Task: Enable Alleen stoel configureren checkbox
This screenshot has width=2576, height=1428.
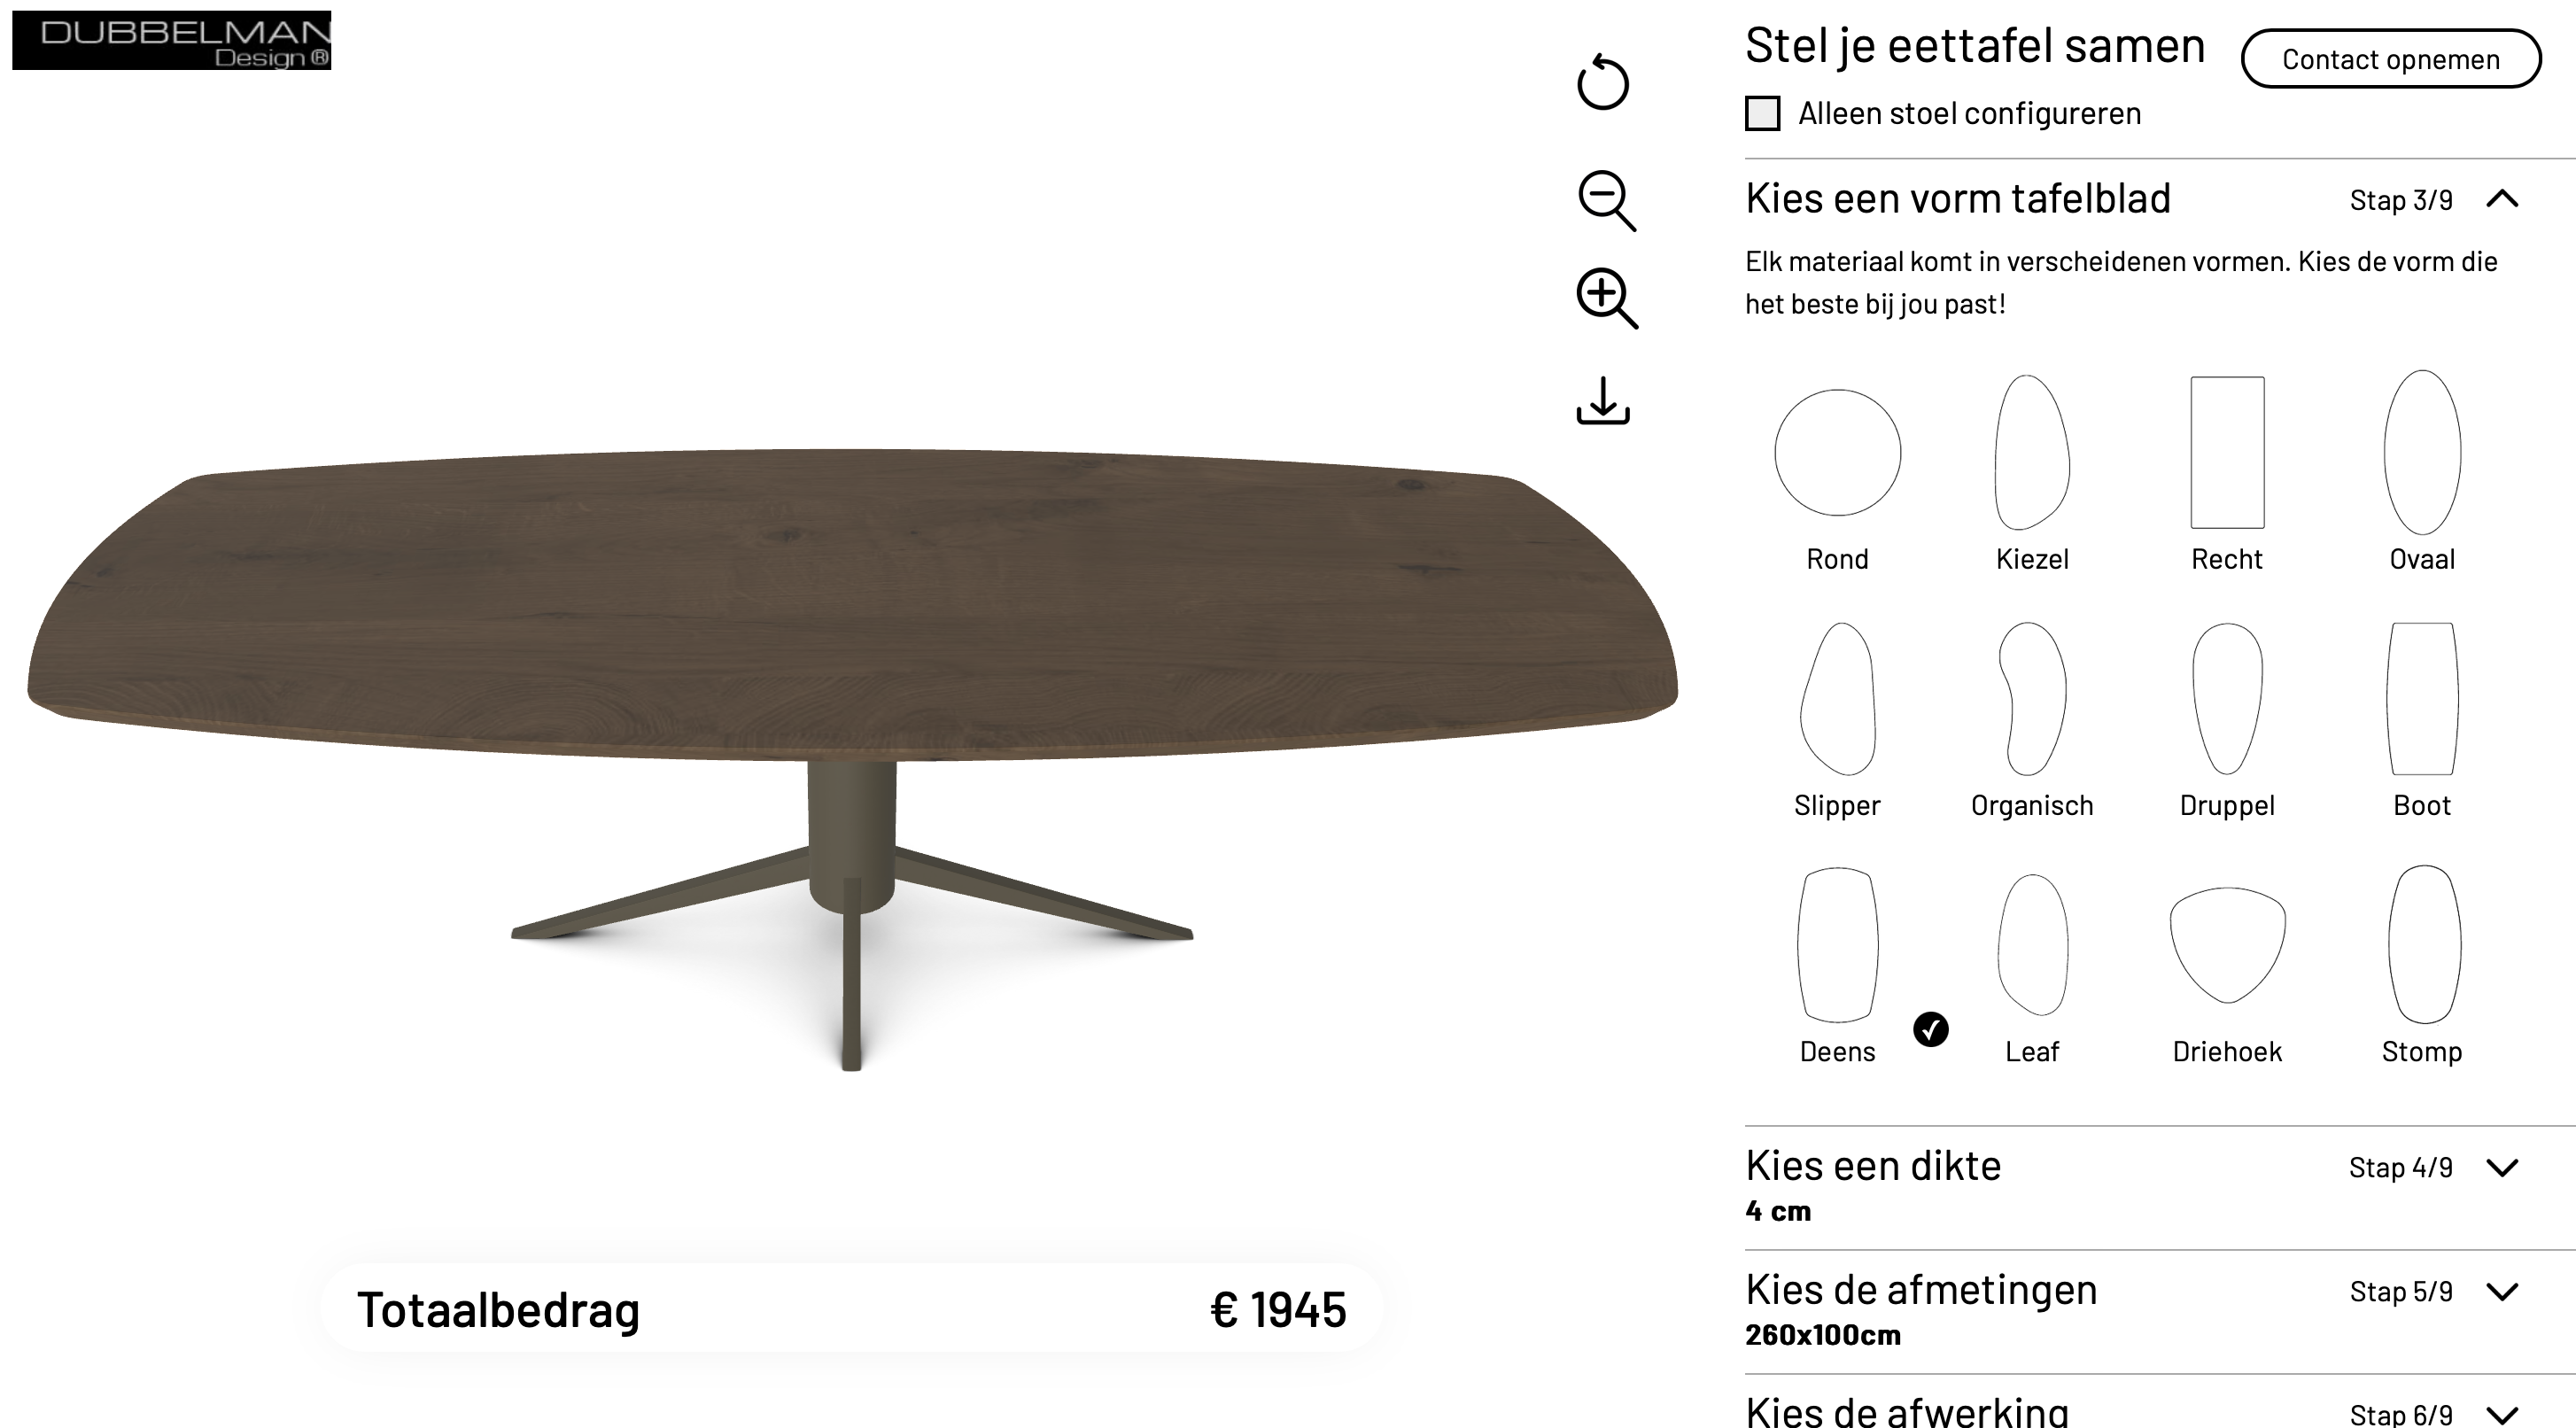Action: (1762, 113)
